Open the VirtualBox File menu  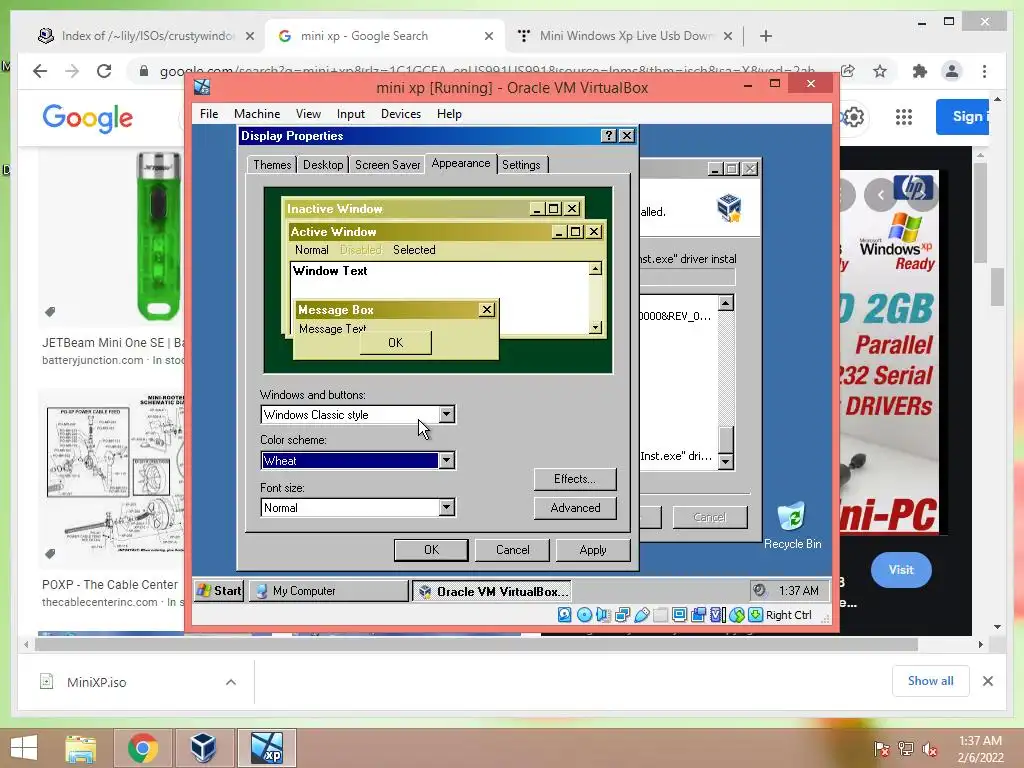point(209,114)
